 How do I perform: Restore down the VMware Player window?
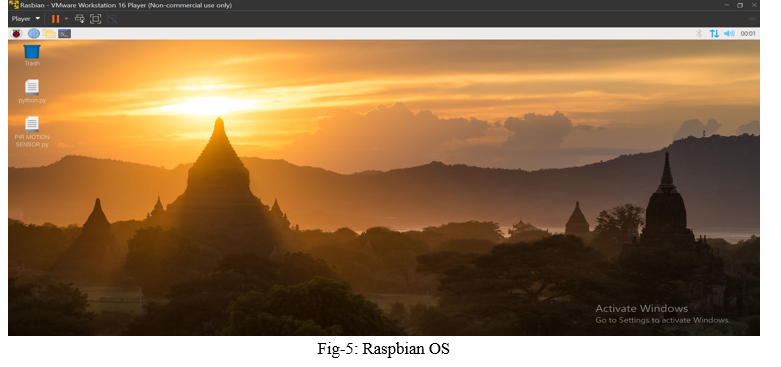tap(740, 5)
